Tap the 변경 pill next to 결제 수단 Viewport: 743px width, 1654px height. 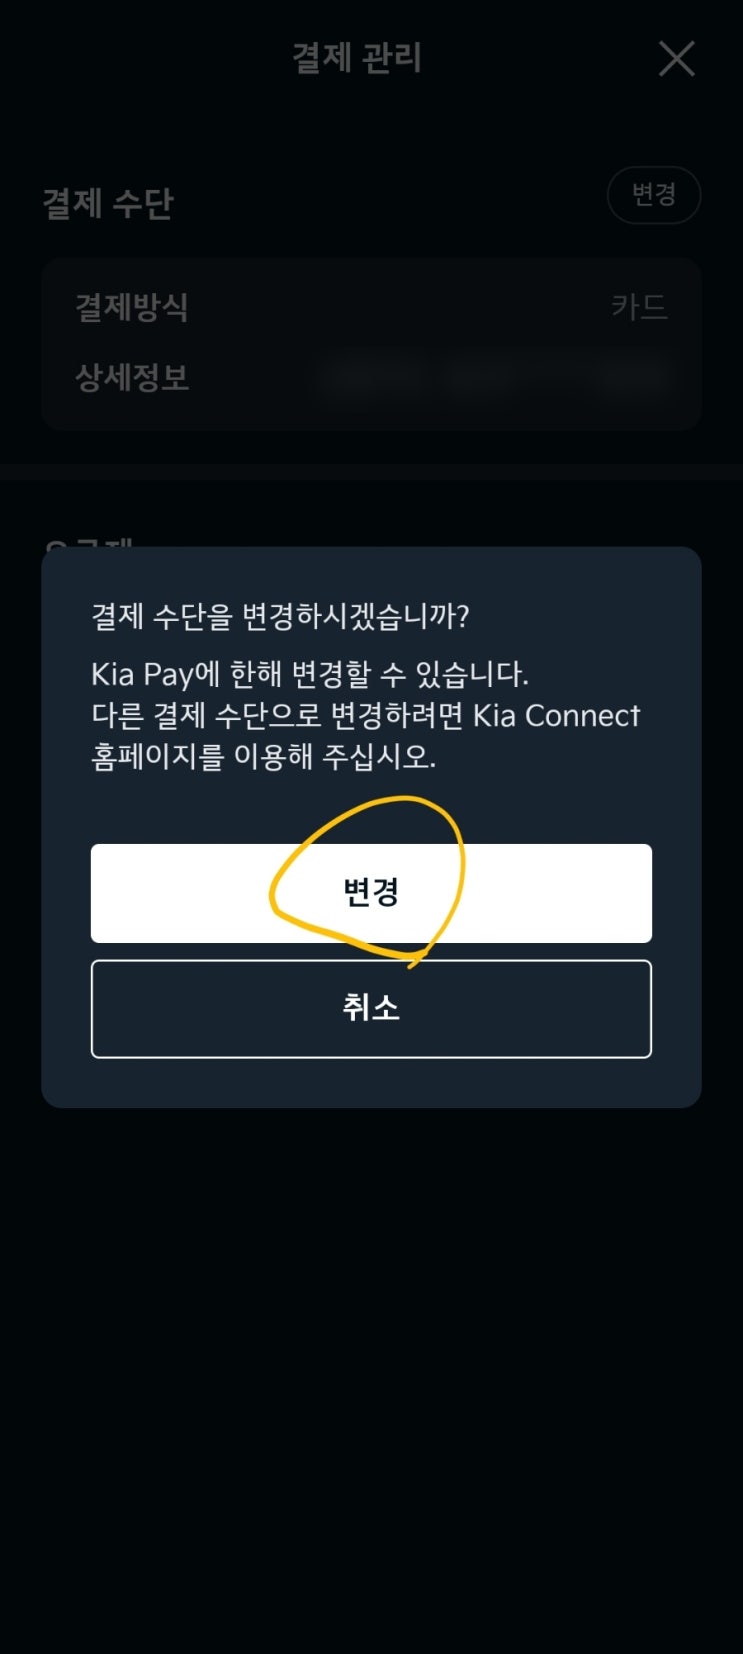coord(654,195)
